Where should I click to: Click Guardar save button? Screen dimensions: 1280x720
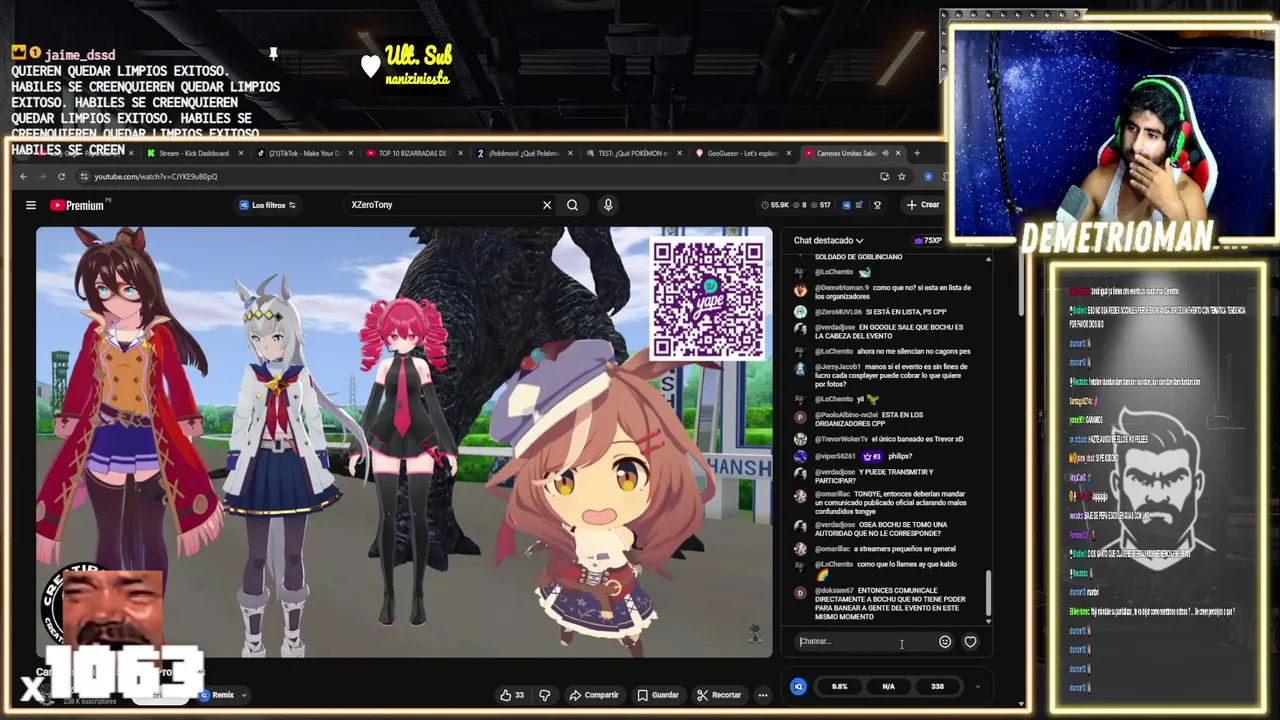[x=658, y=695]
